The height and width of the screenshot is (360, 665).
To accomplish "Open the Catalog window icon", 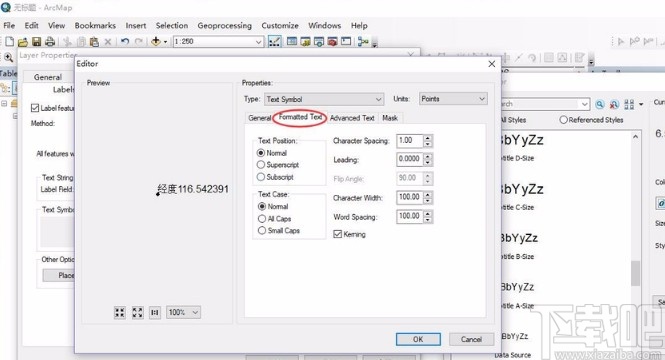I will point(305,42).
